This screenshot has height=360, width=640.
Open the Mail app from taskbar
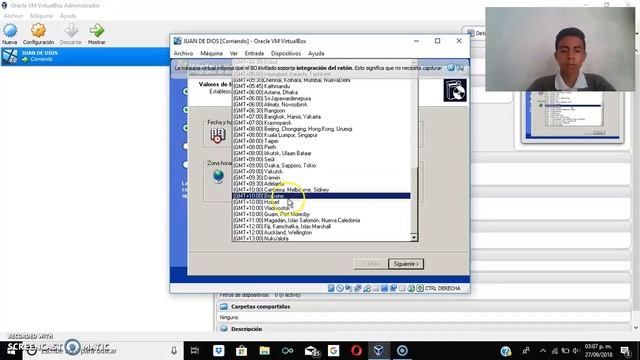[311, 351]
